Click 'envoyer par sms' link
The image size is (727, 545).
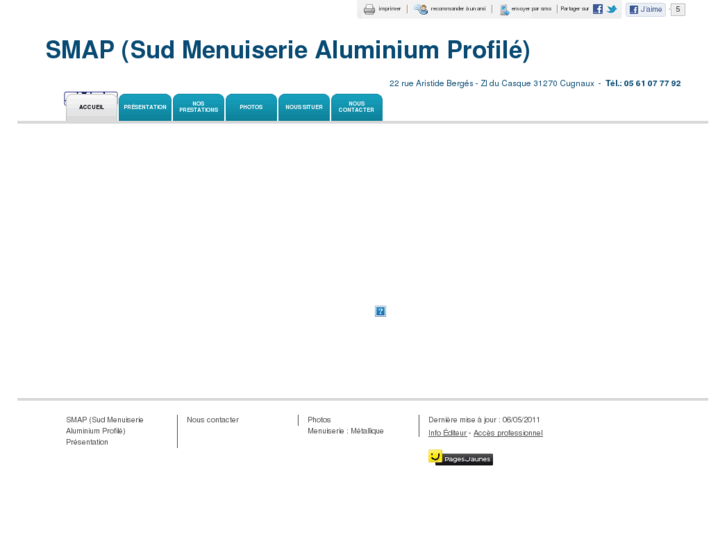531,9
